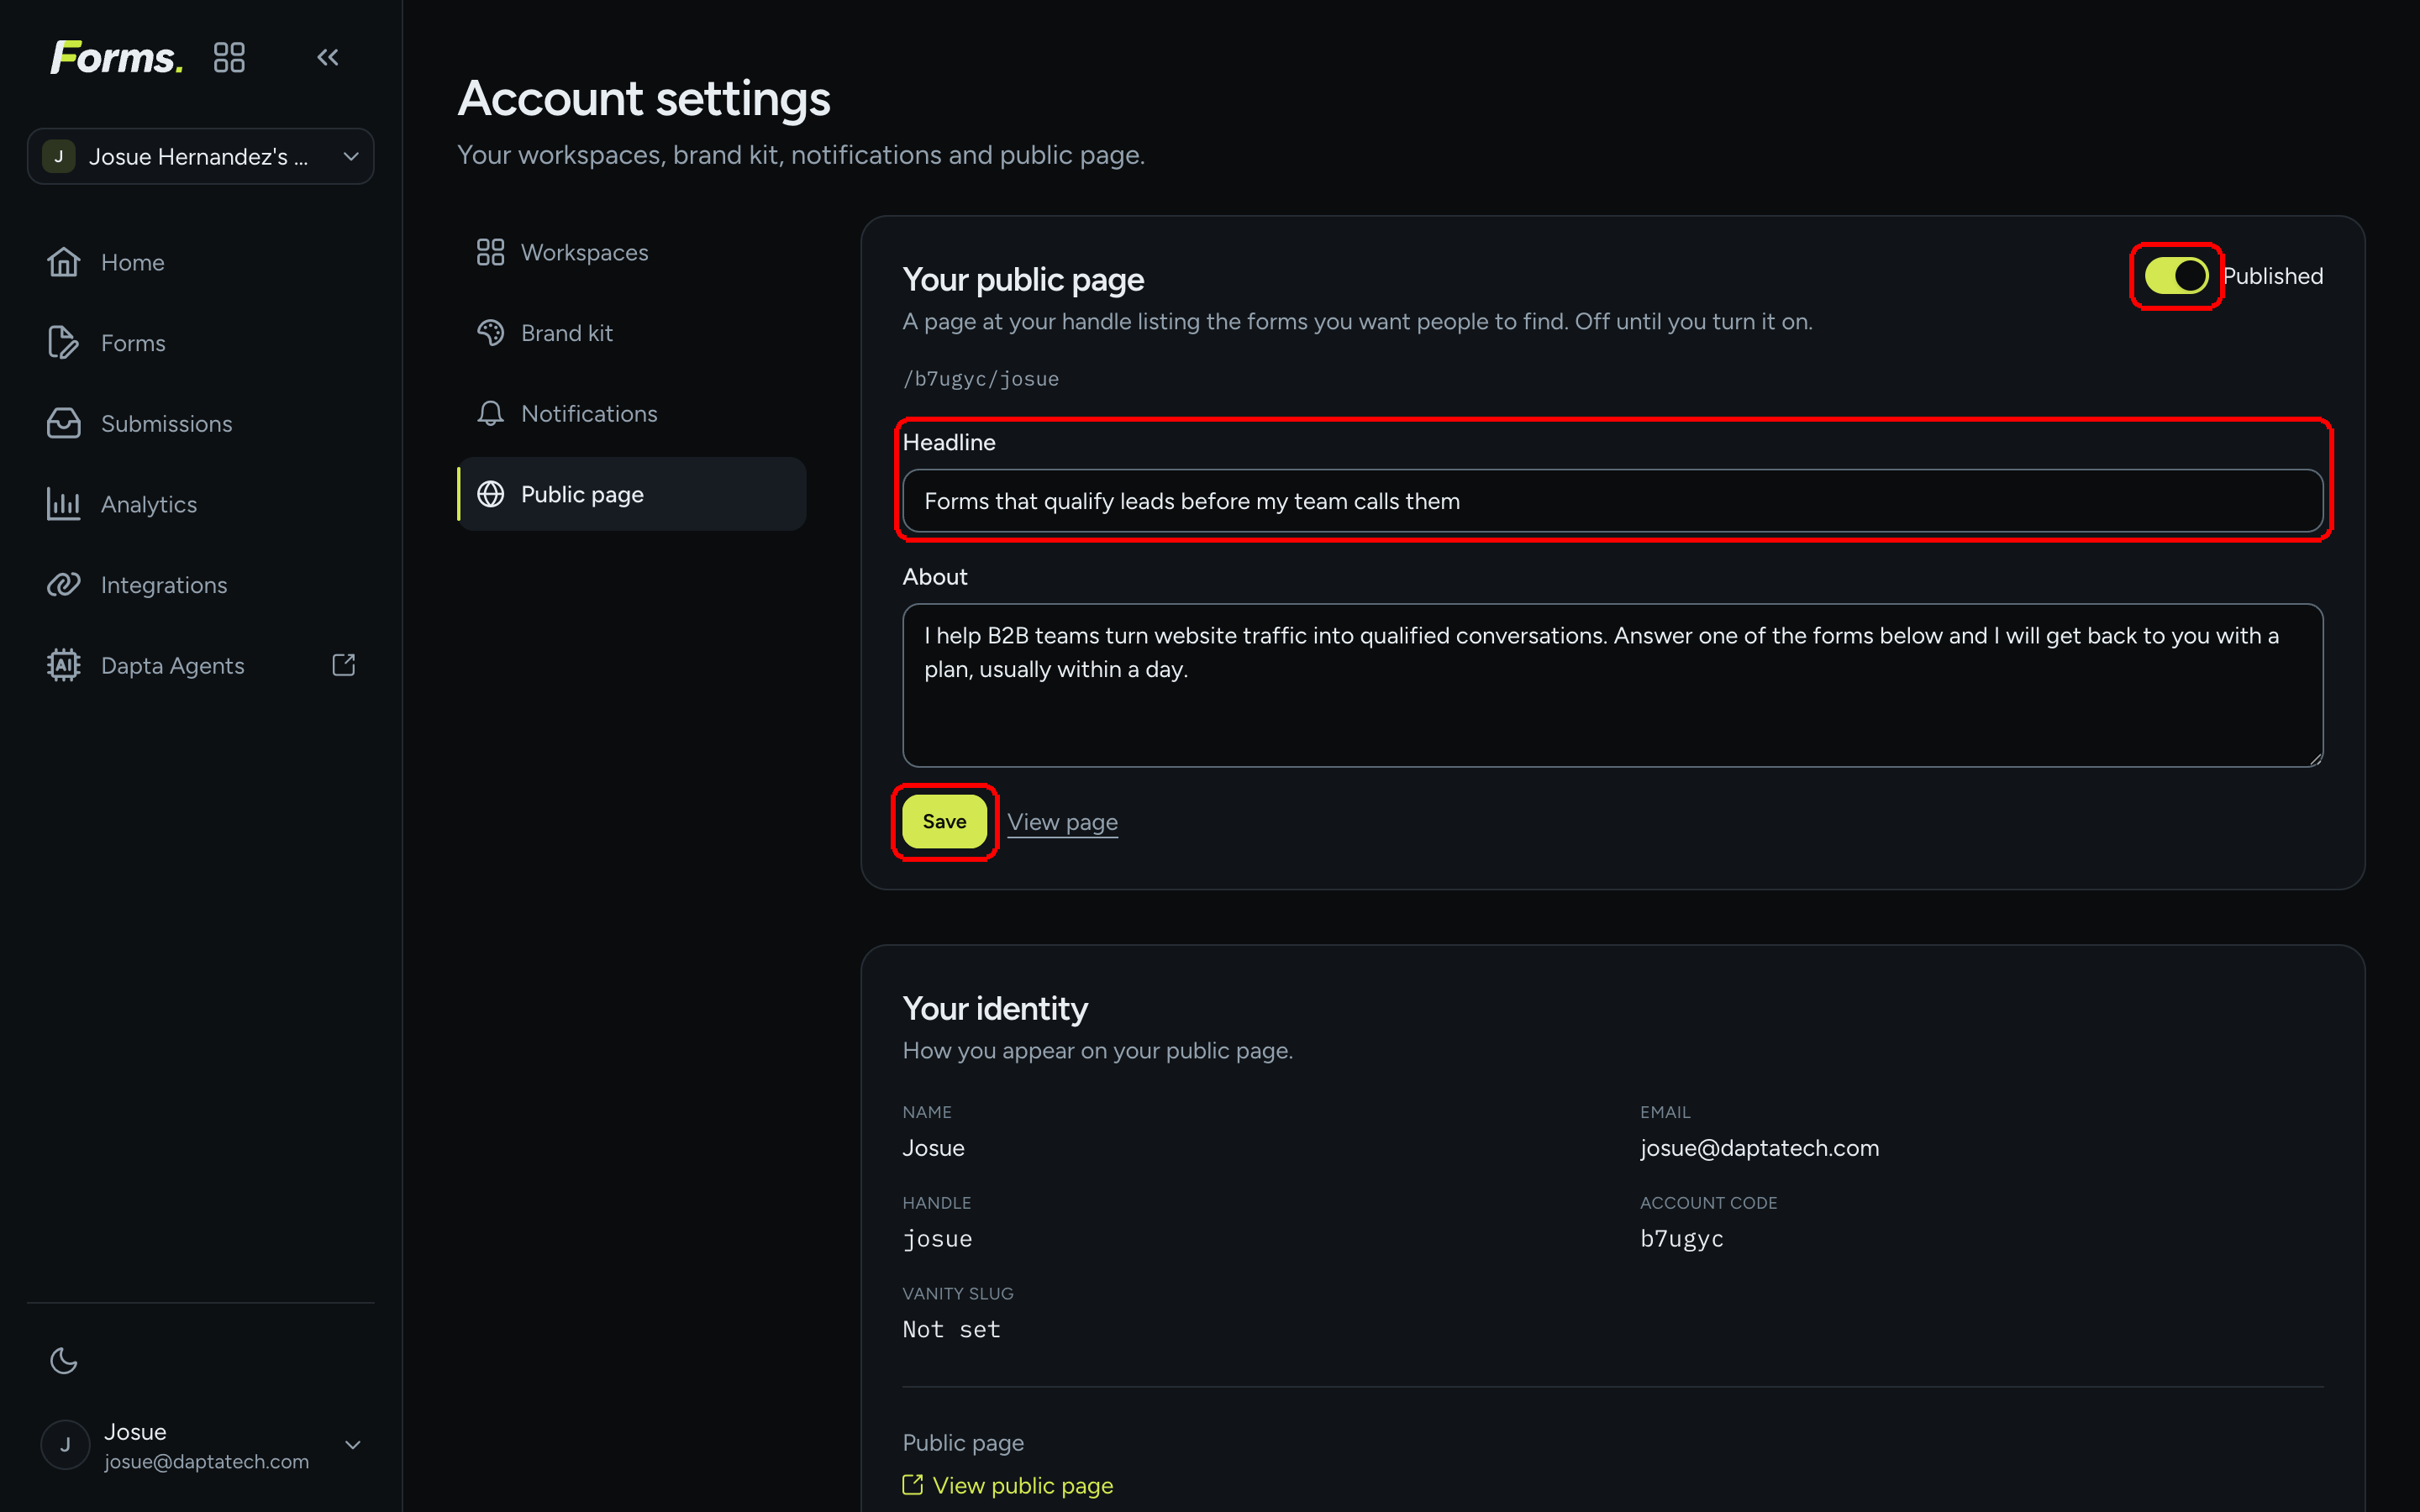Open the View public page link
This screenshot has height=1512, width=2420.
(x=1008, y=1485)
